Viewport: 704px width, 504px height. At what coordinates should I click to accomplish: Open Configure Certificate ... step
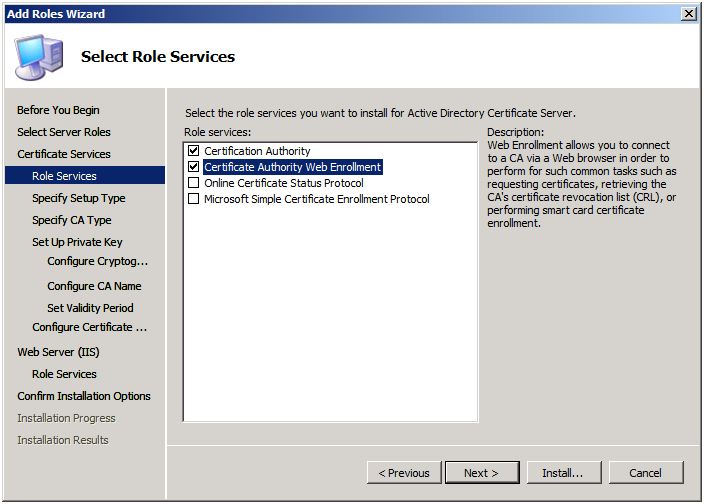(89, 327)
